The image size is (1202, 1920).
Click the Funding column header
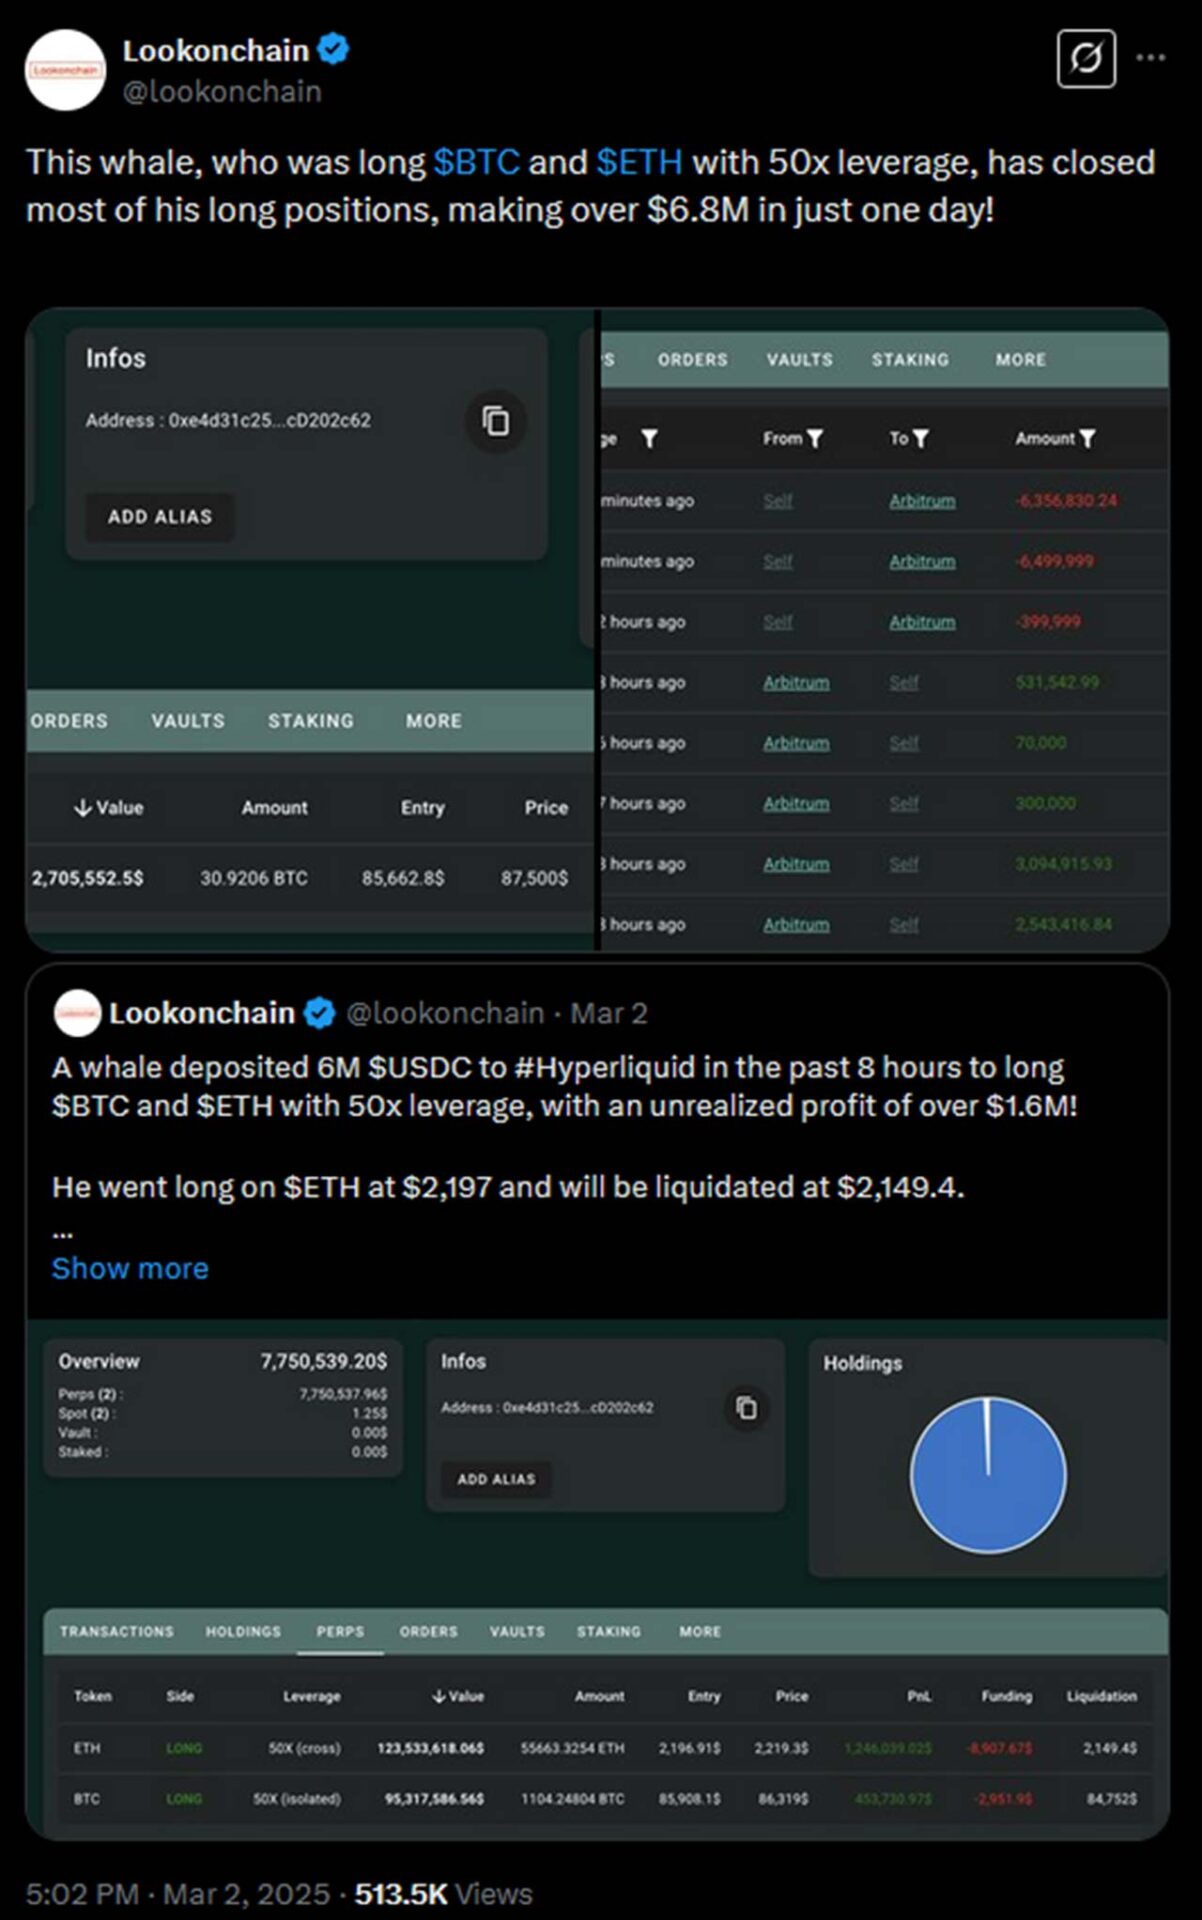pyautogui.click(x=1006, y=1696)
